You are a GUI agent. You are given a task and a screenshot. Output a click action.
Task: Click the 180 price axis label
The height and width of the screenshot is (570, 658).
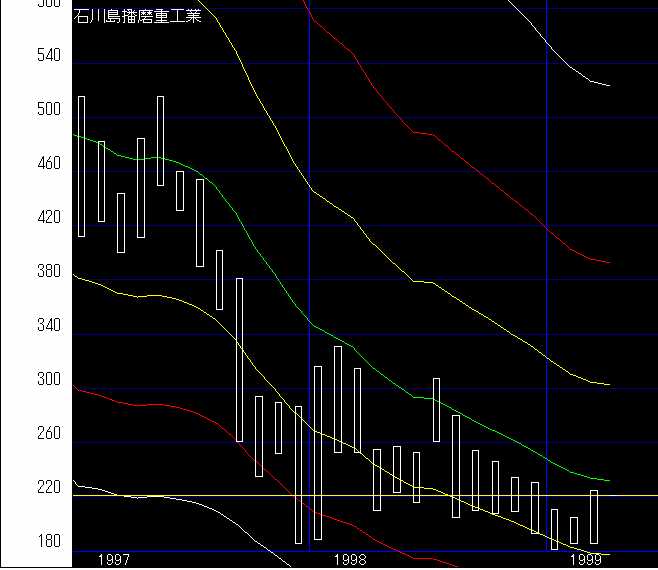point(48,542)
